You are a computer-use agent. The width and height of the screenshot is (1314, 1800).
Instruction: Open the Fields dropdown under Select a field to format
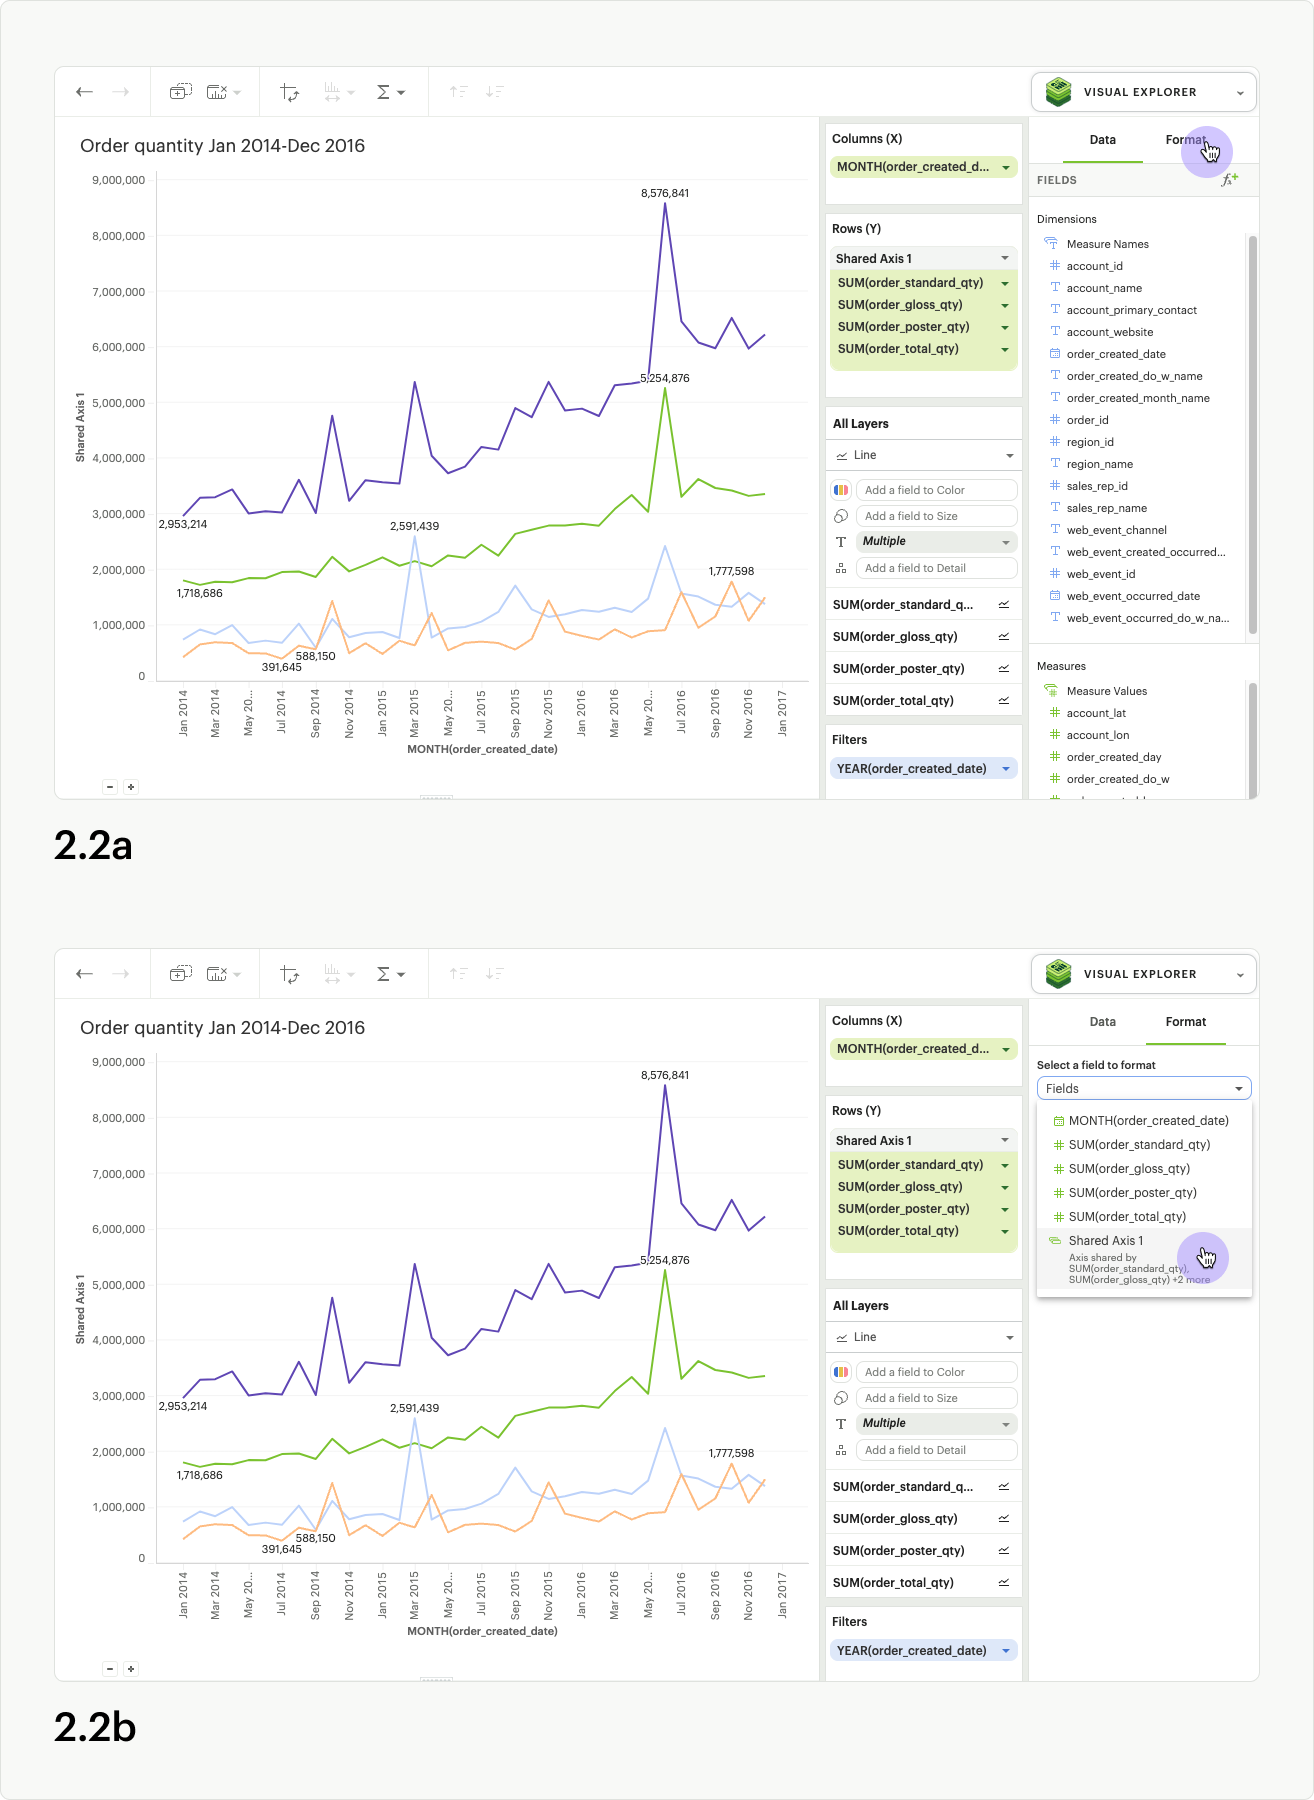click(1143, 1089)
